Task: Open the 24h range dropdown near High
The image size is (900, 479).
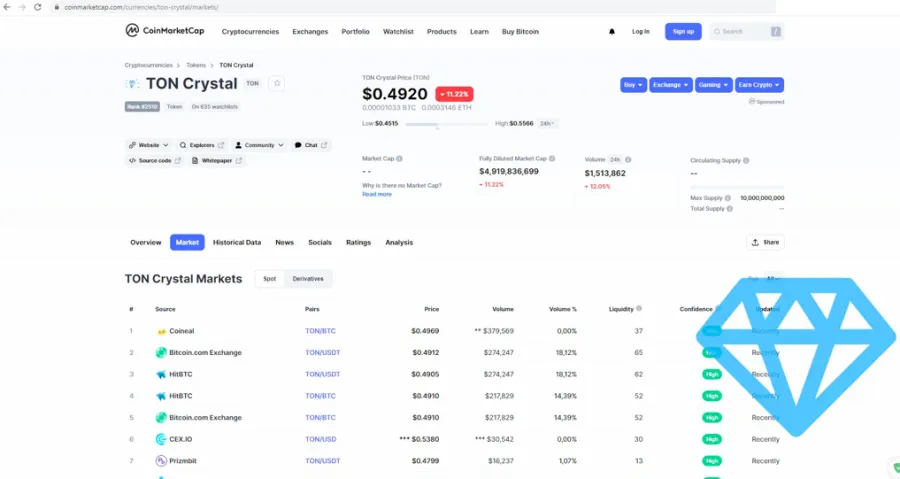Action: click(x=547, y=123)
